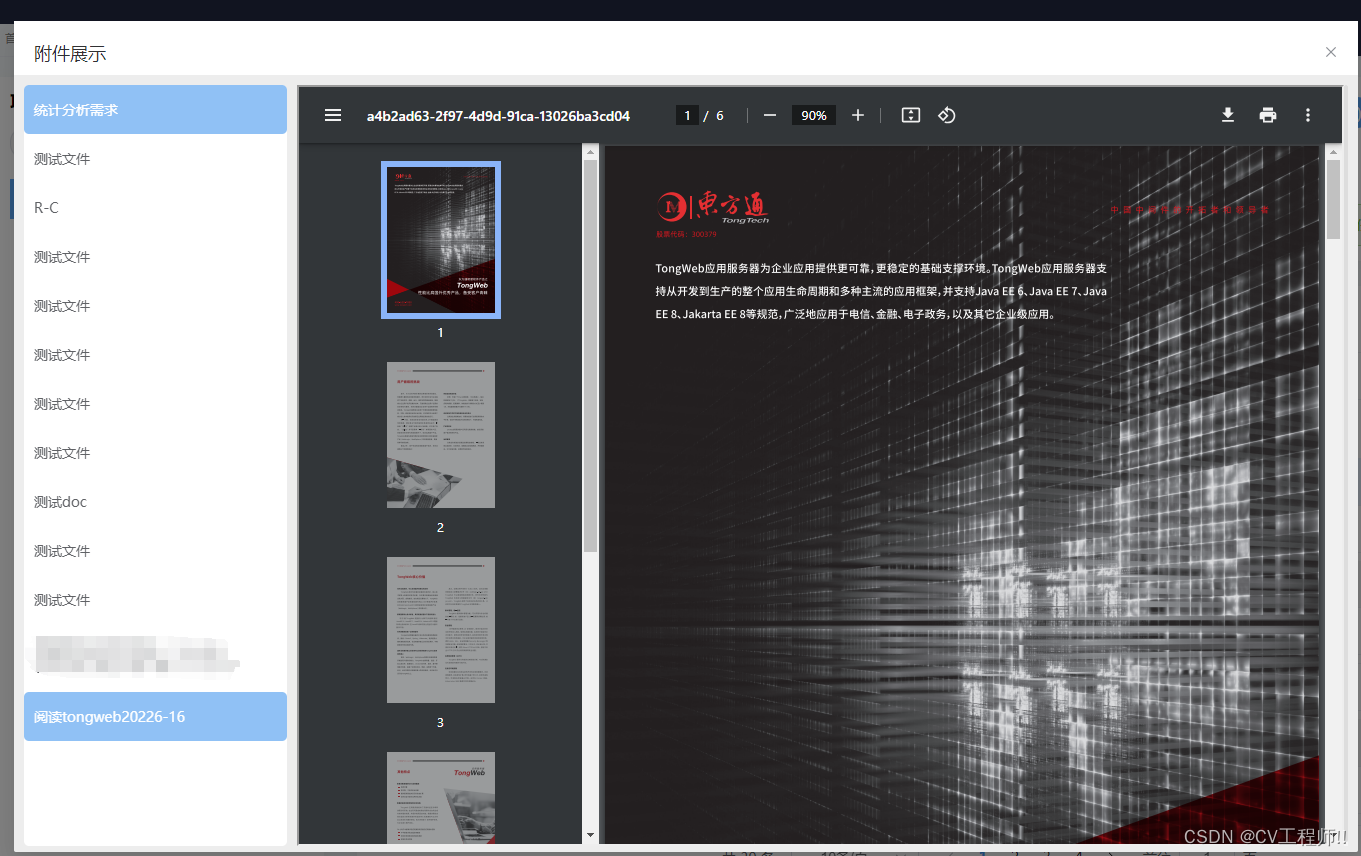The height and width of the screenshot is (856, 1361).
Task: Click the TongWeb应用服务器 intro paragraph
Action: tap(881, 291)
